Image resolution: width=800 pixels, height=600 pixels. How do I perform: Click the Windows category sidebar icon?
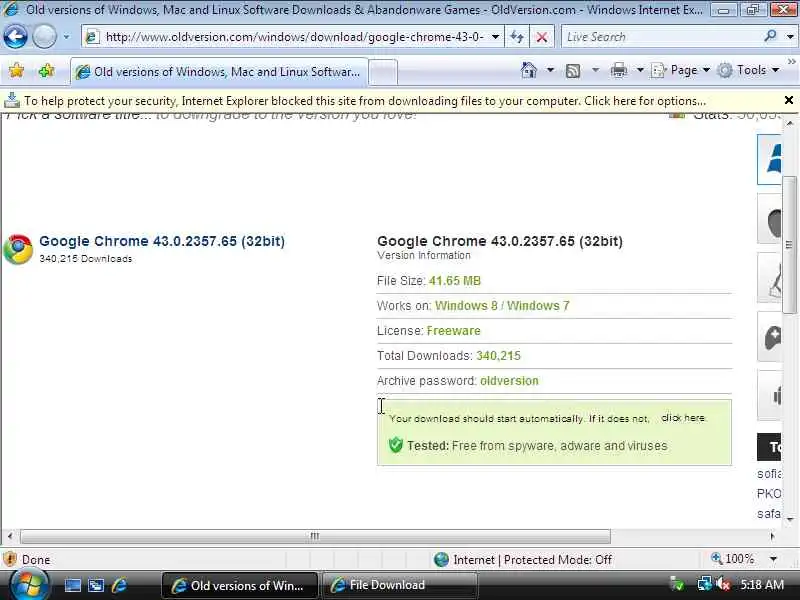pyautogui.click(x=769, y=159)
